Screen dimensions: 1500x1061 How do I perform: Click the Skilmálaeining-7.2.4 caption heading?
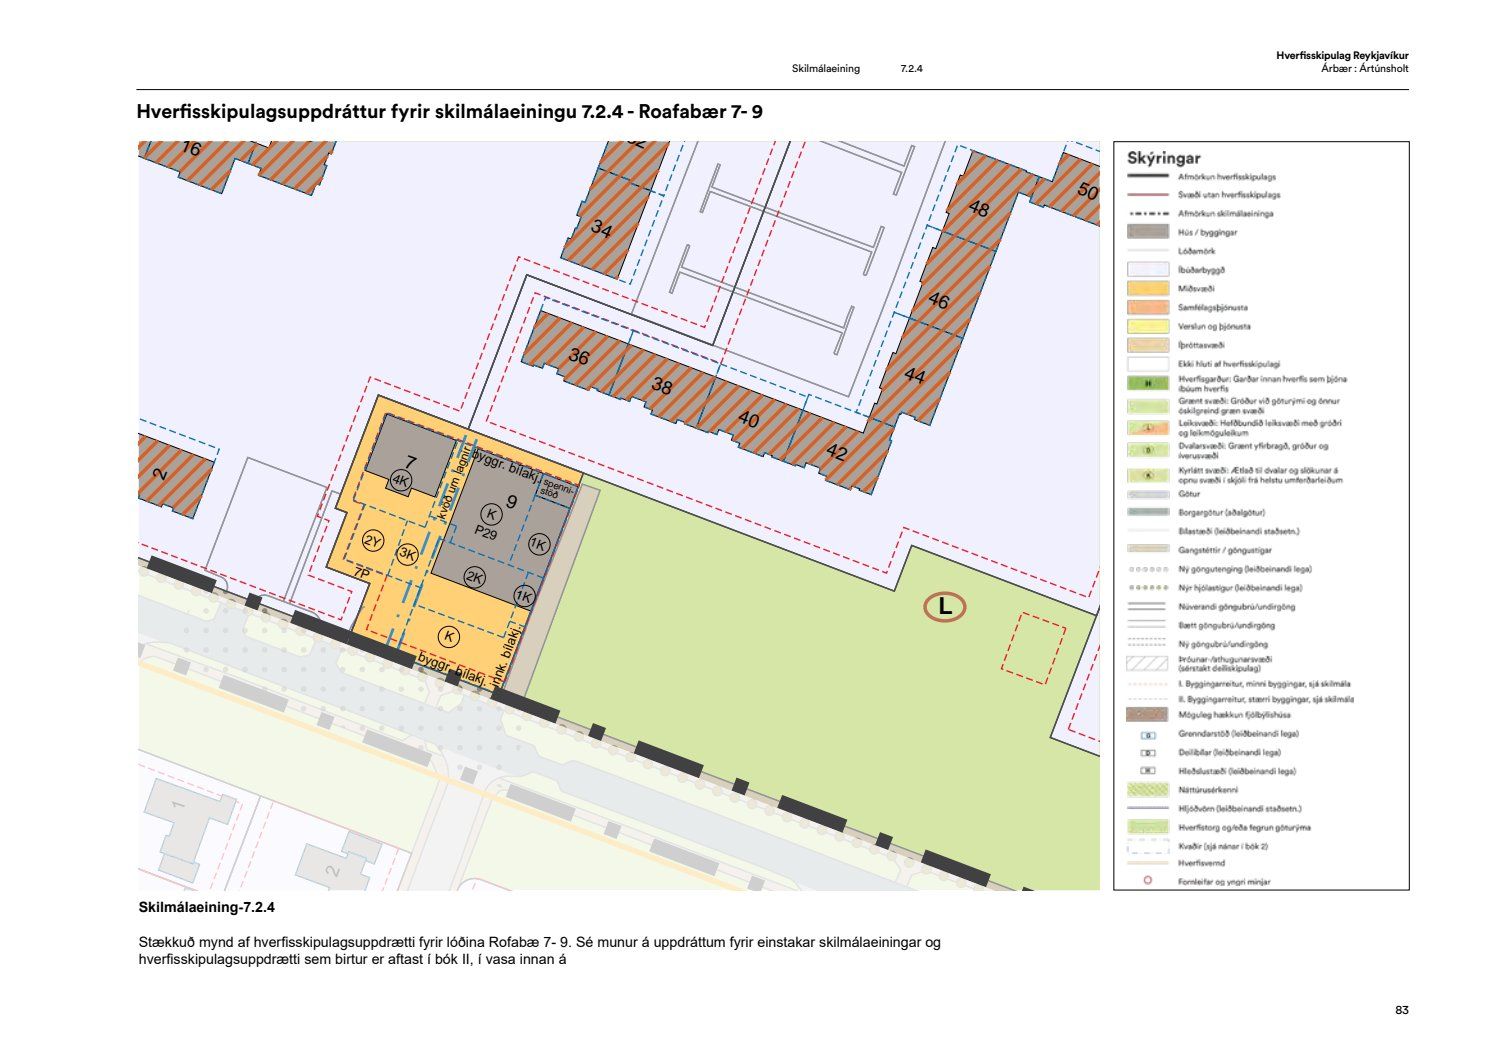pos(206,908)
